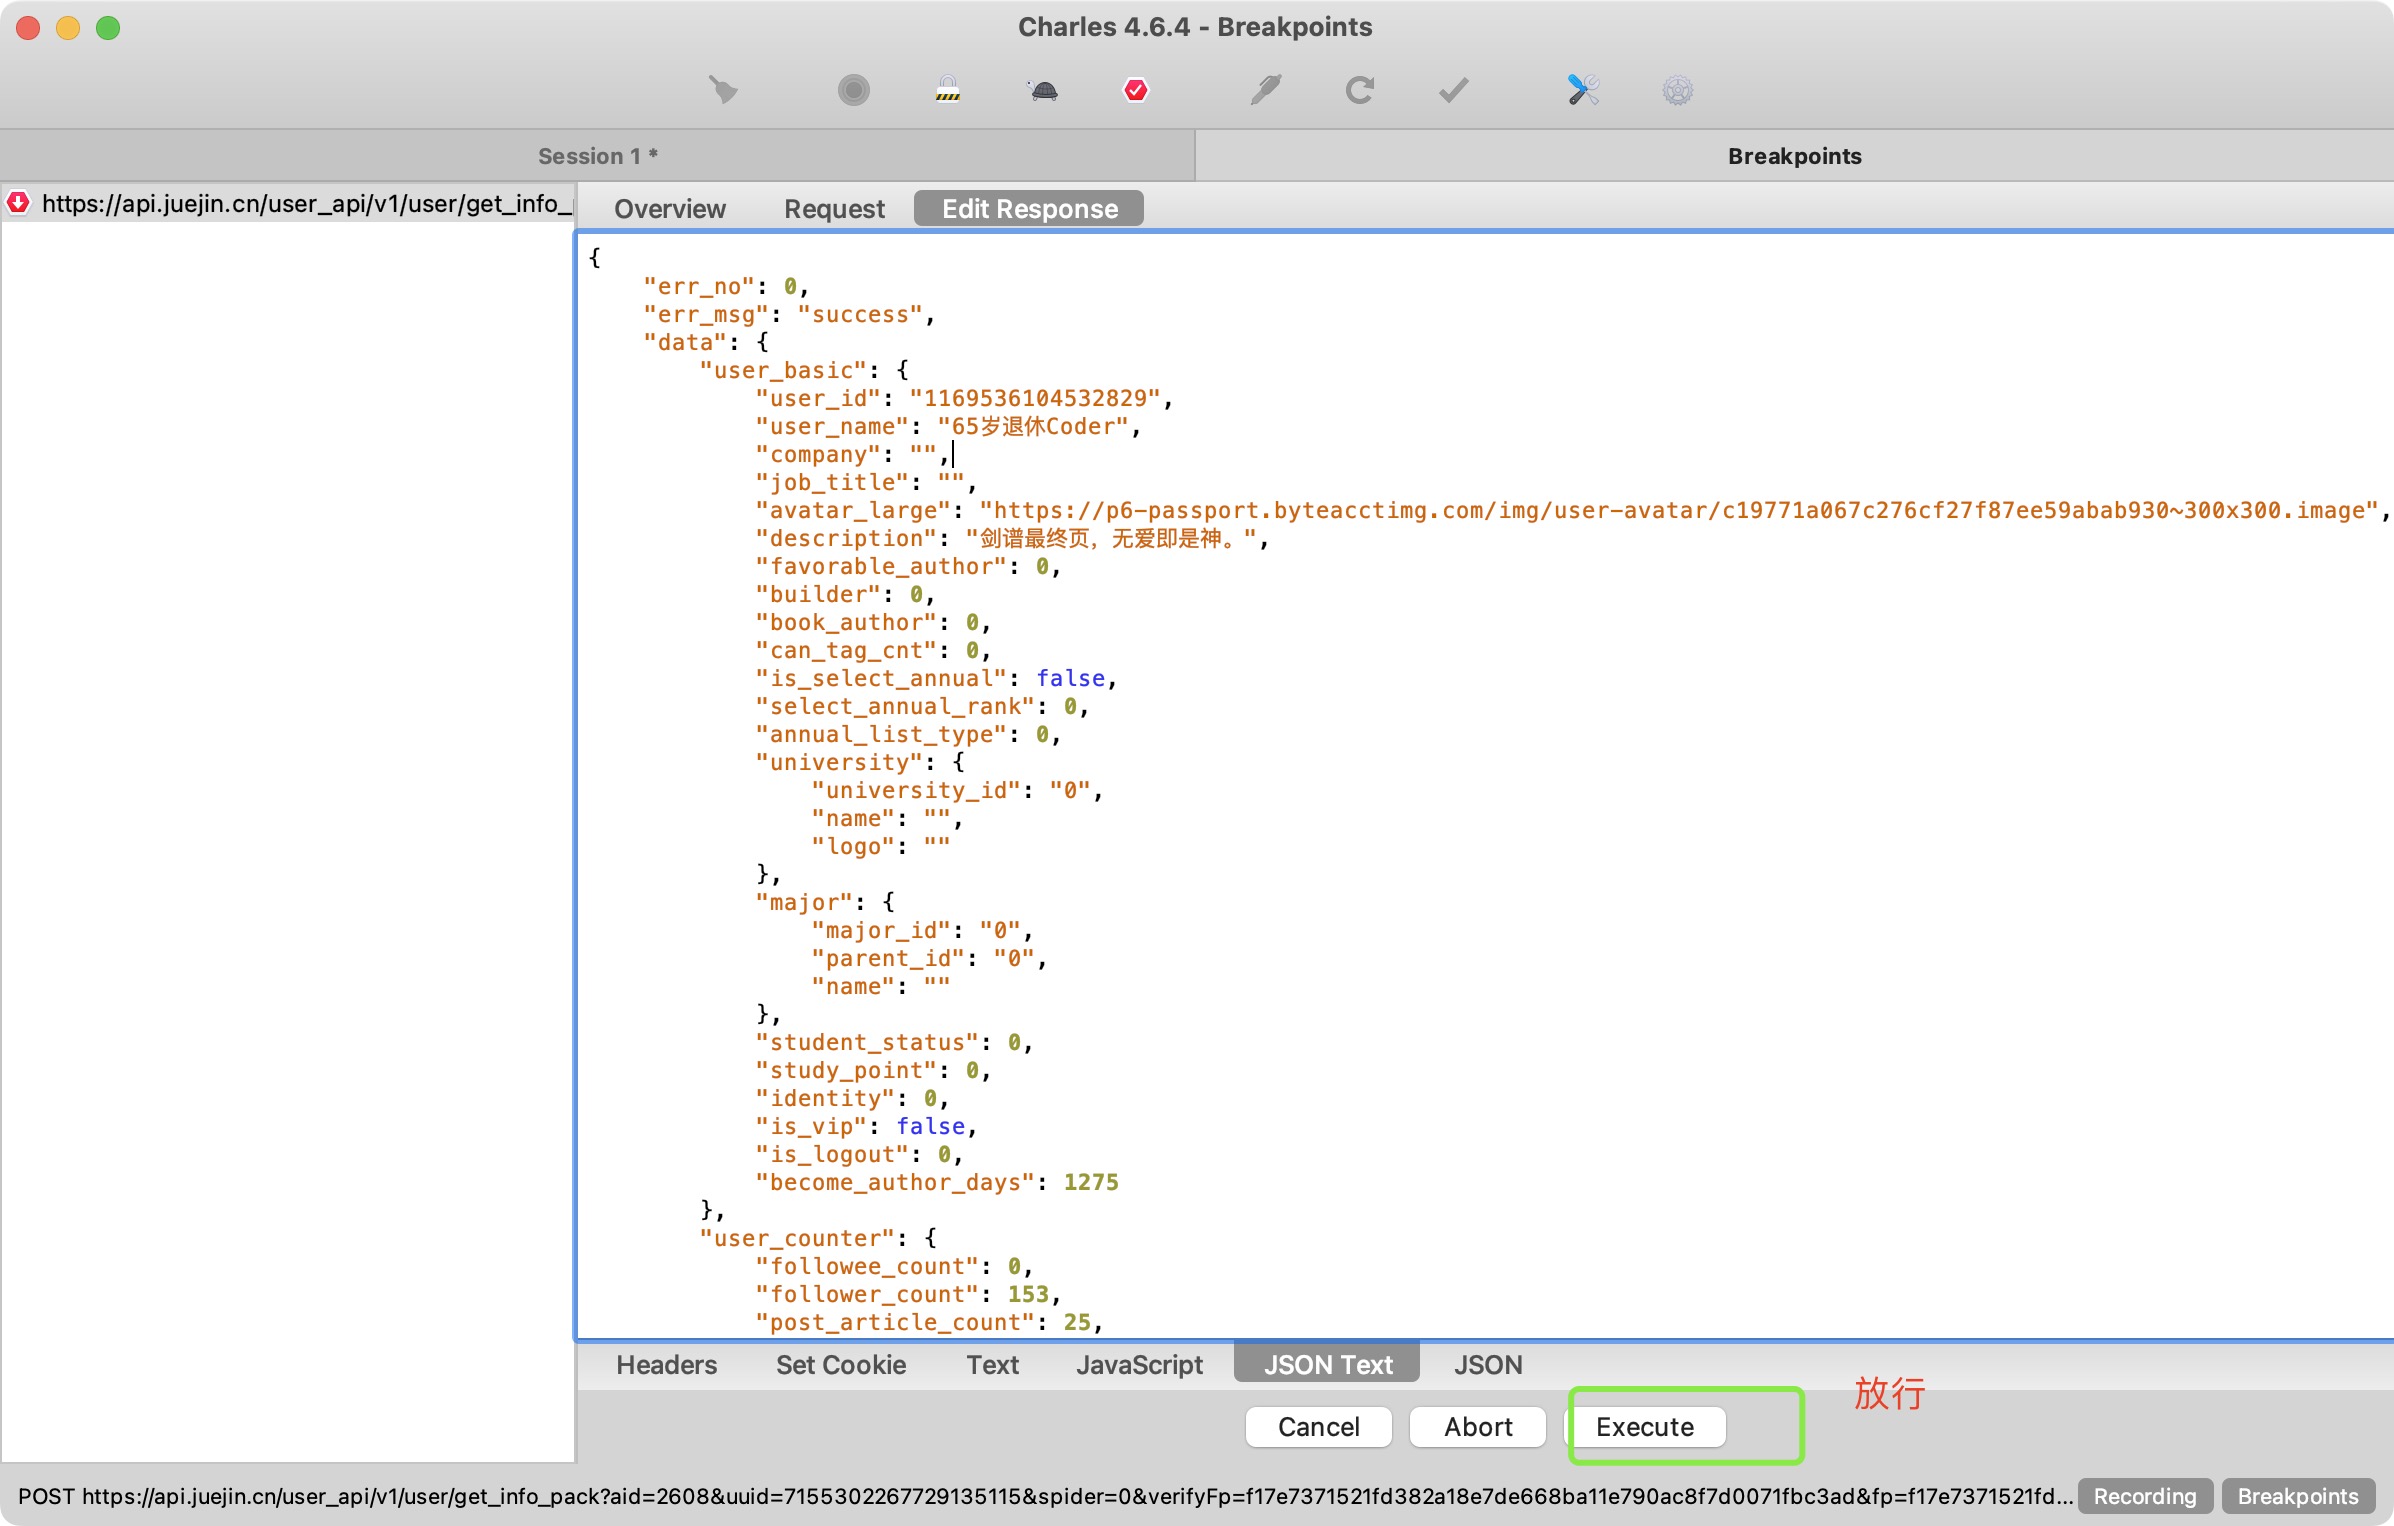This screenshot has width=2394, height=1526.
Task: Click the "post_article_count": 25 line
Action: coord(929,1322)
